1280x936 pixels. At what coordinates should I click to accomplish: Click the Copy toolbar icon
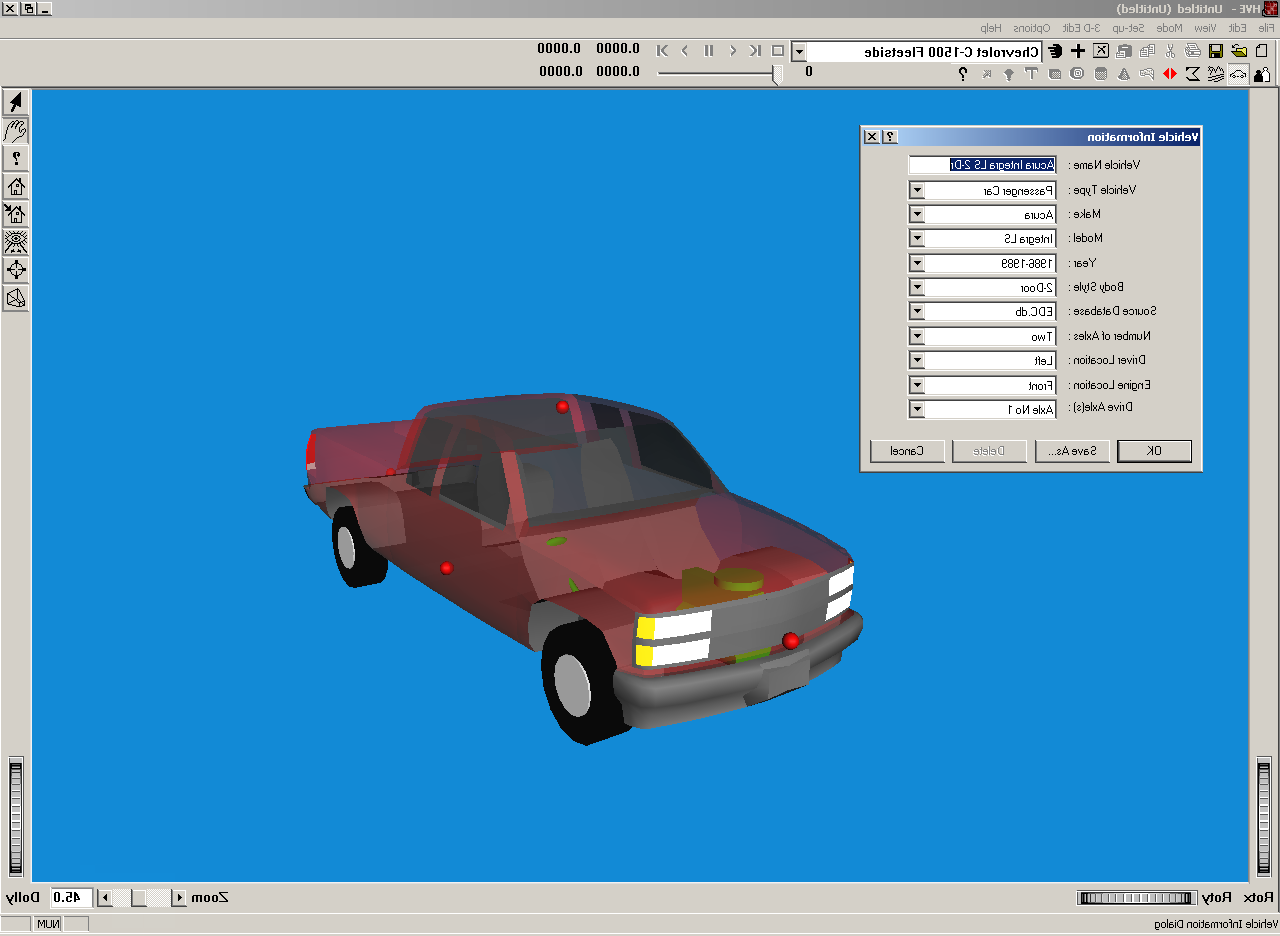tap(1147, 50)
